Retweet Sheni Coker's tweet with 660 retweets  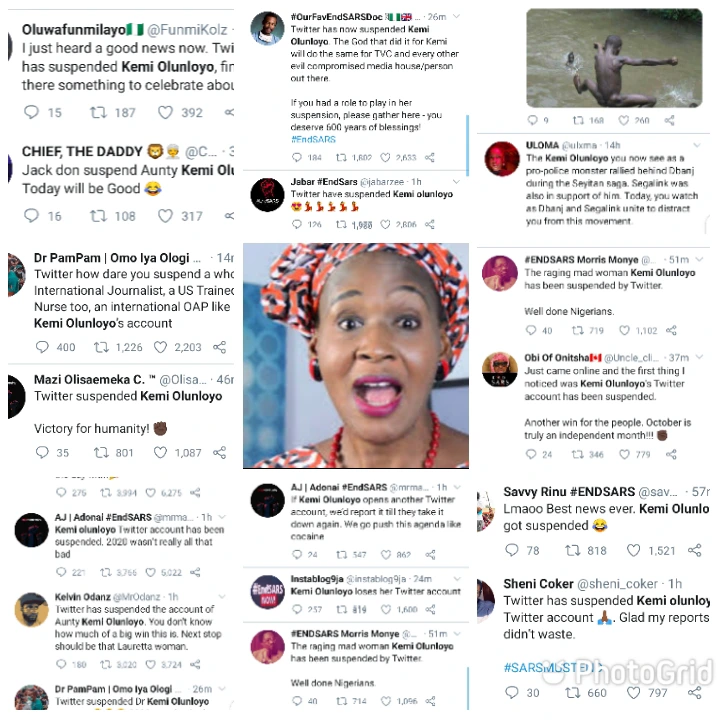click(573, 692)
